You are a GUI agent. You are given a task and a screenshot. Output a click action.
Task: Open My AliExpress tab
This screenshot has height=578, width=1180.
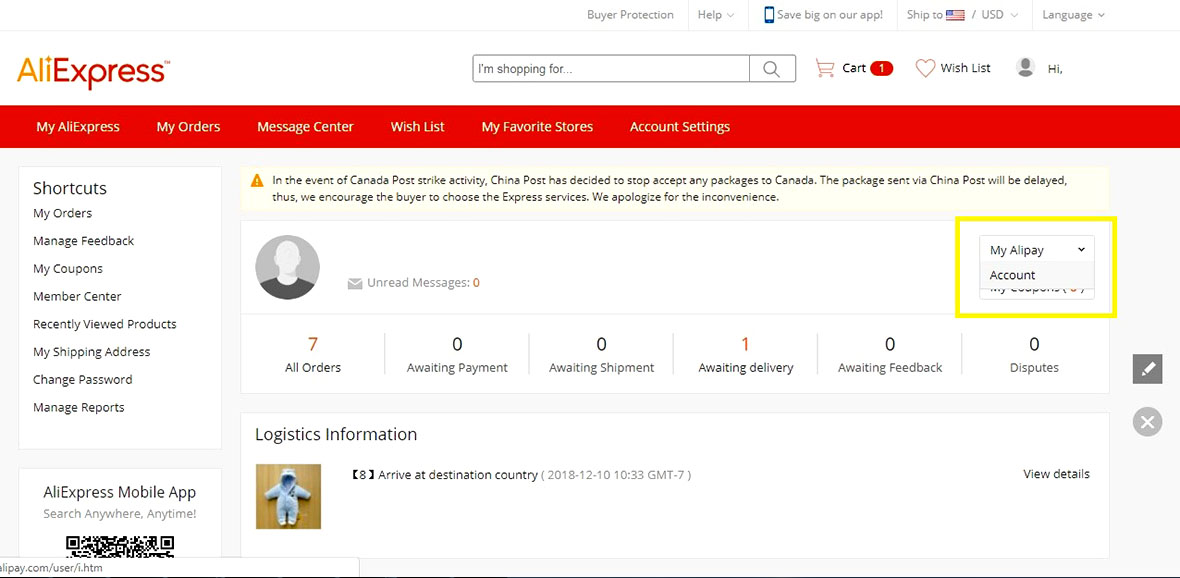(78, 127)
